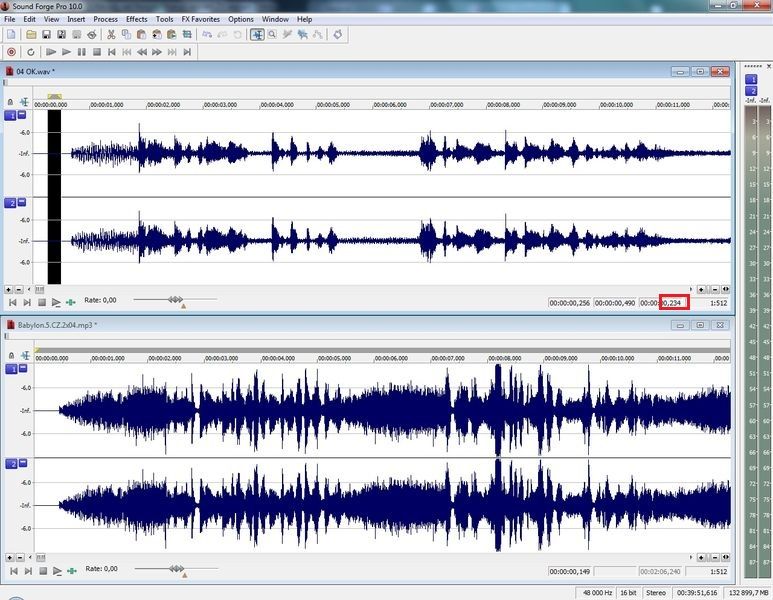Click the Repeat last action icon
The image size is (773, 600).
point(238,35)
